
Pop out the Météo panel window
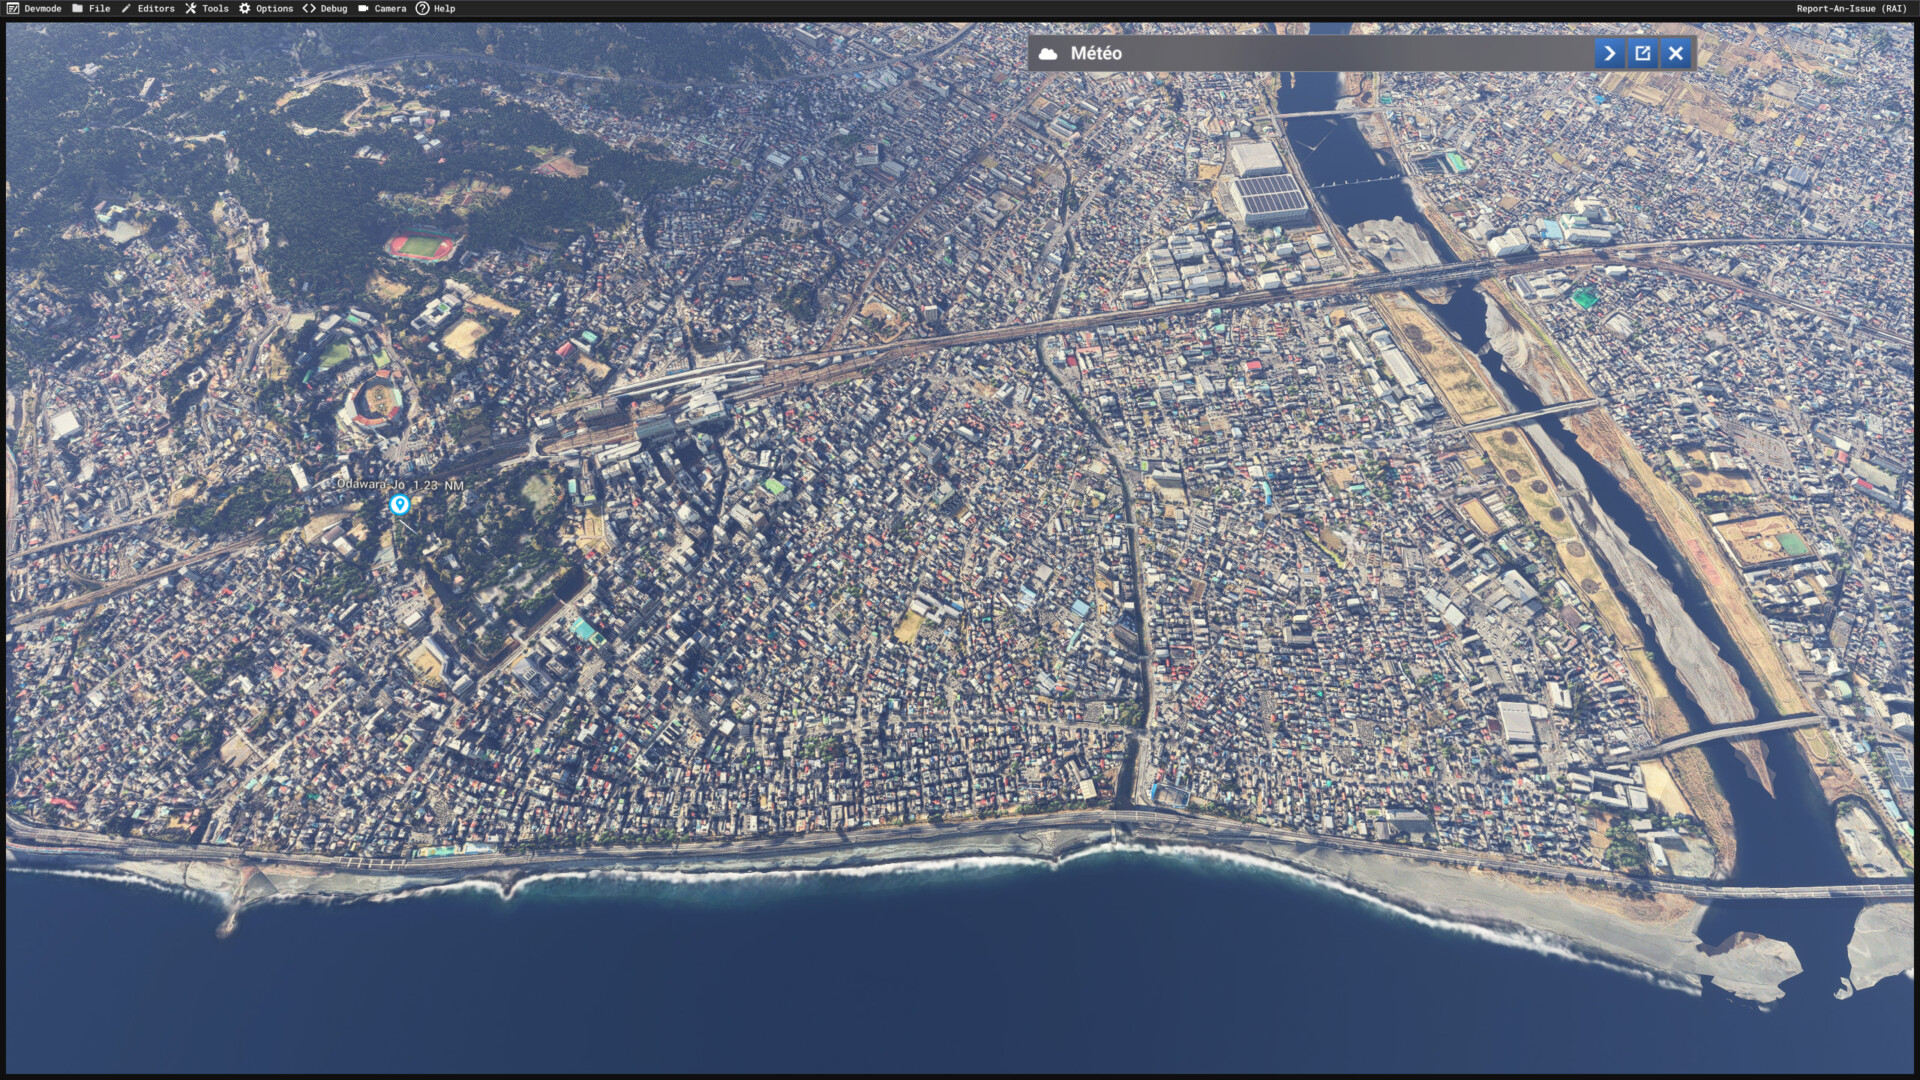[x=1642, y=53]
